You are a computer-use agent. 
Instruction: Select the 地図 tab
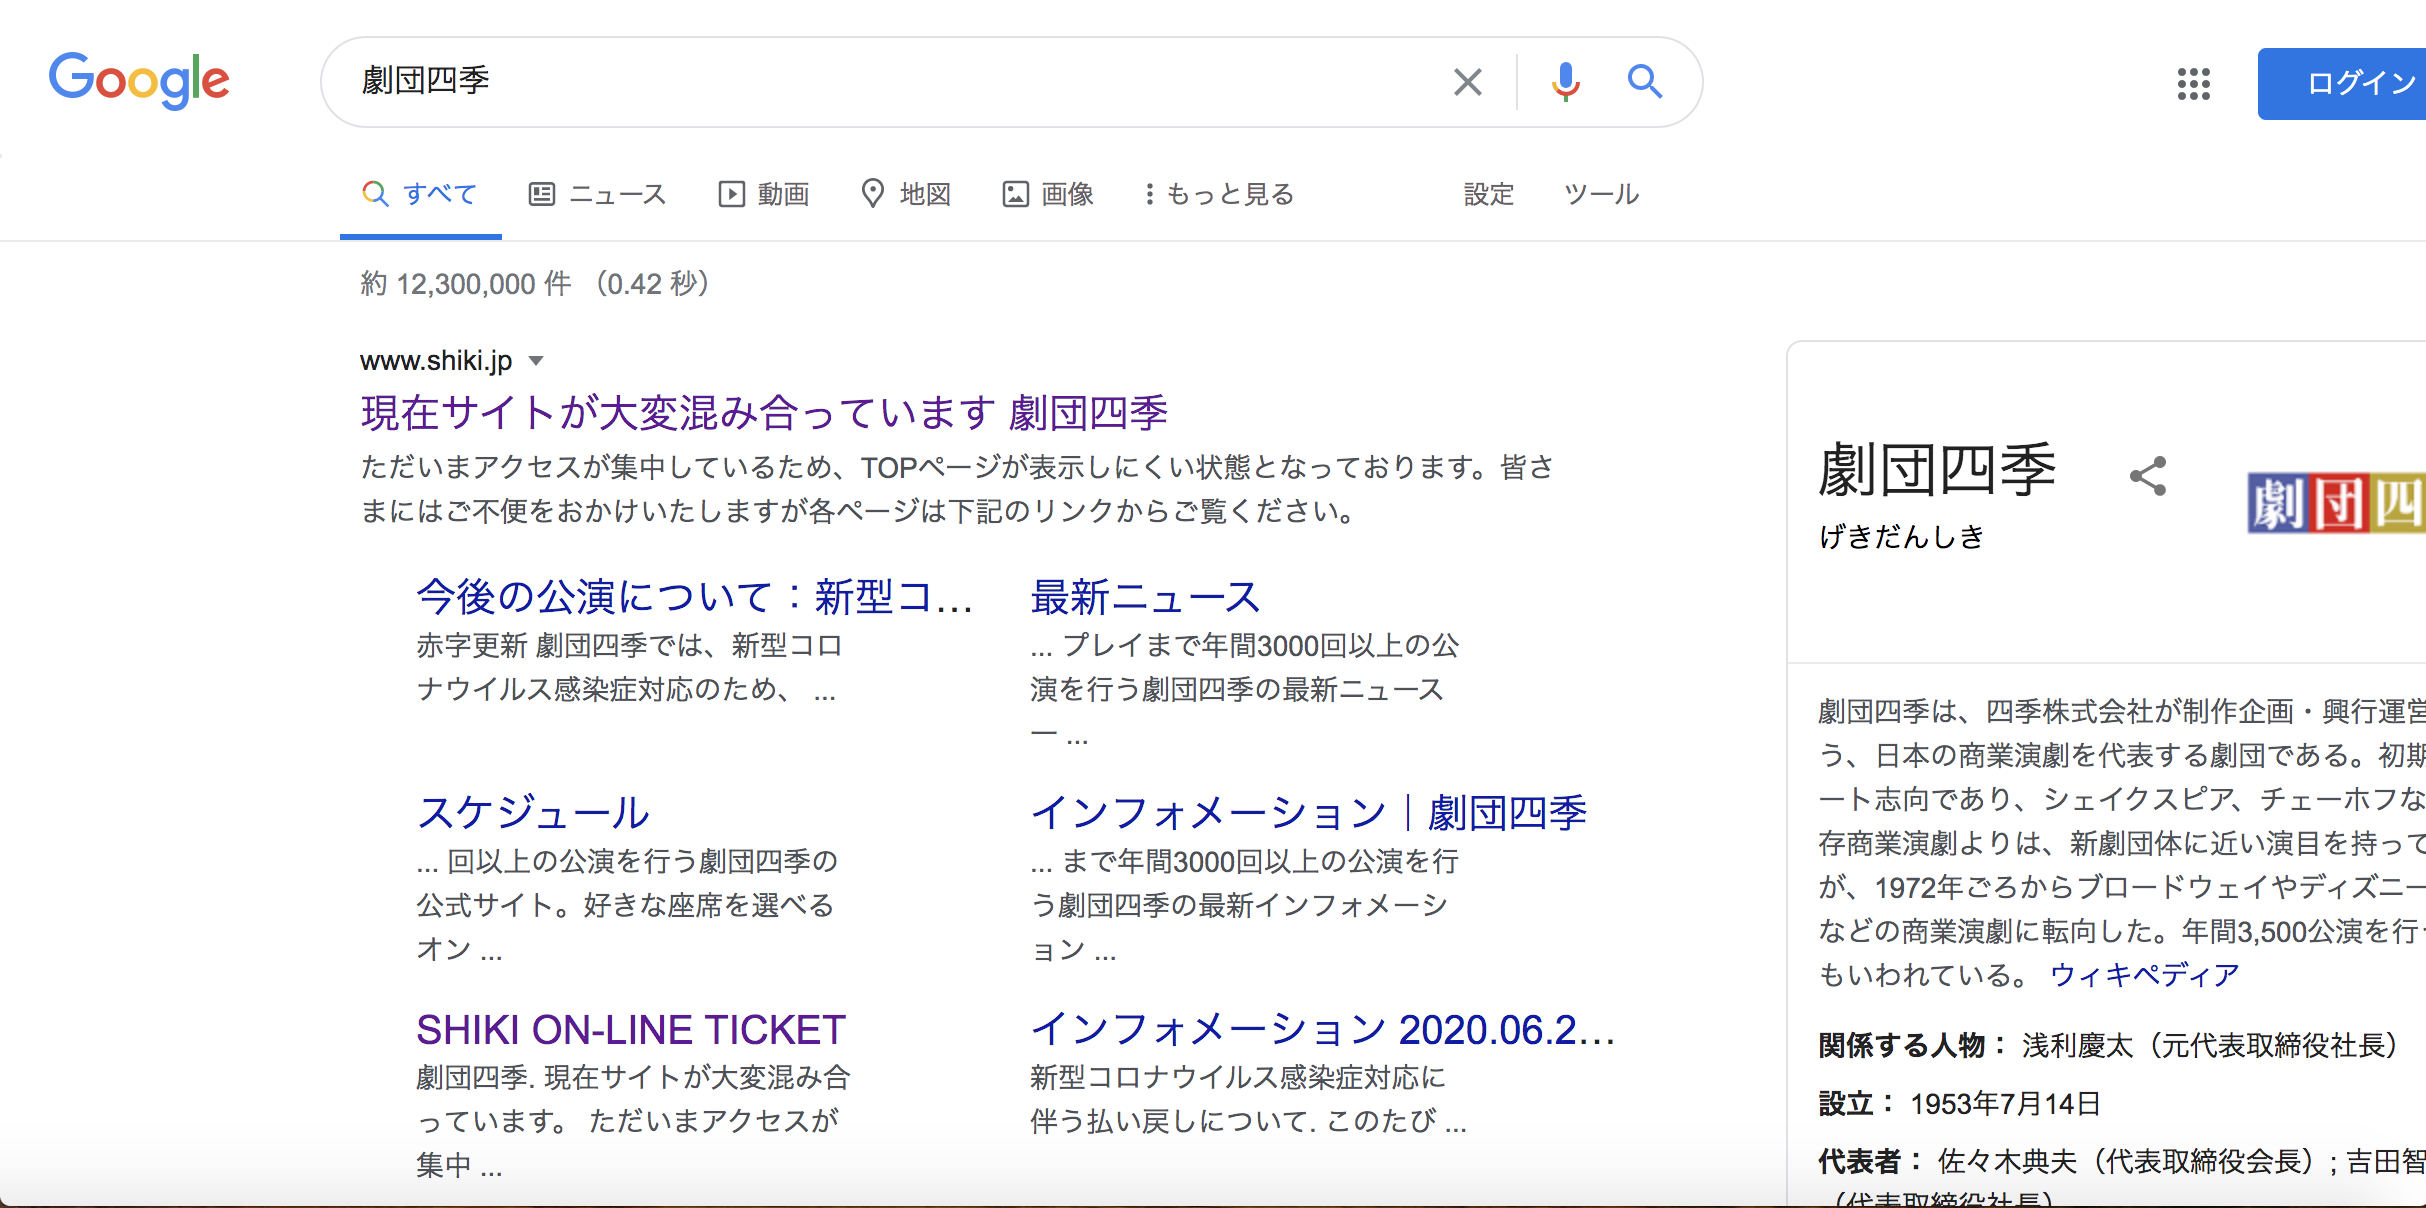pos(907,194)
